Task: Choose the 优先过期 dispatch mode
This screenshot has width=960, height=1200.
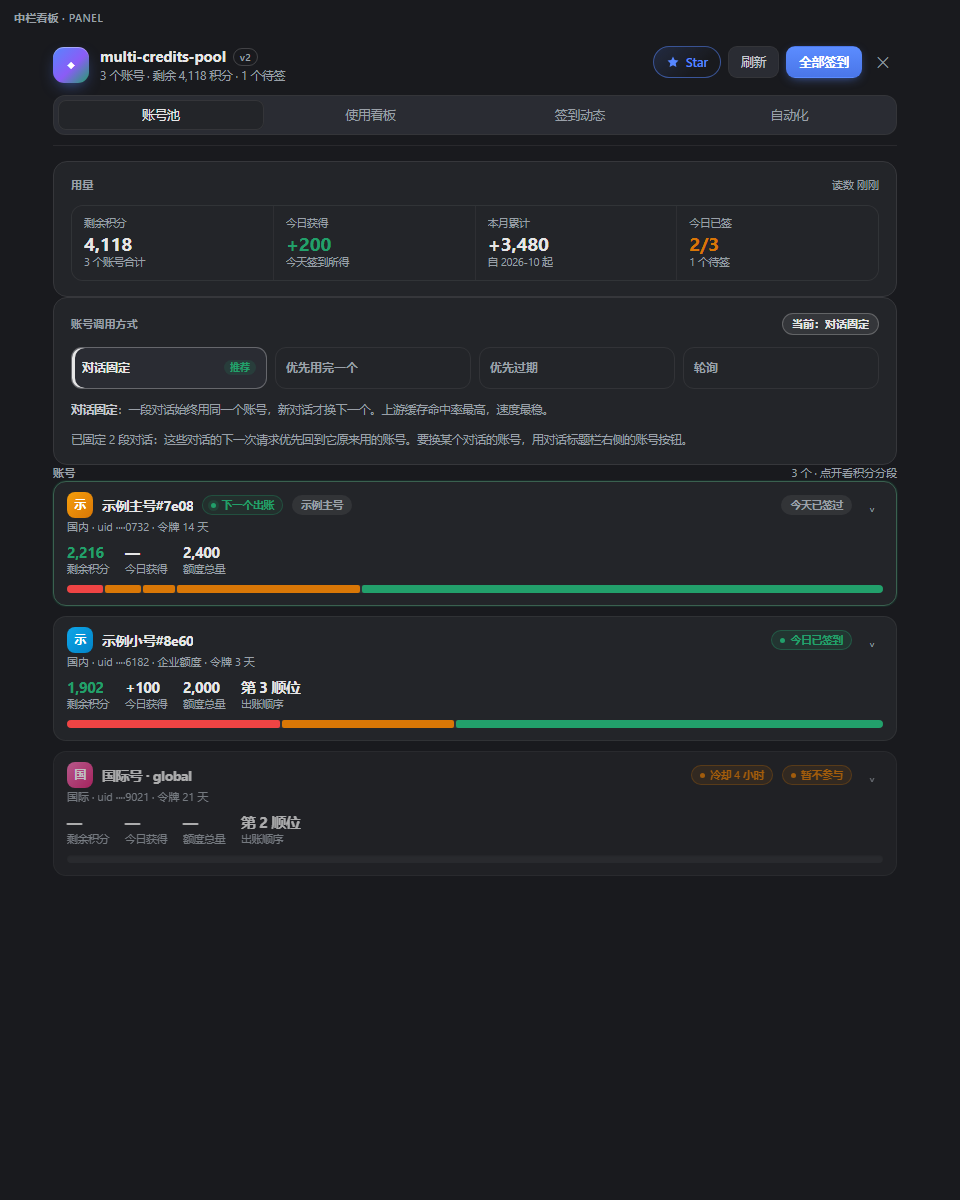Action: 577,368
